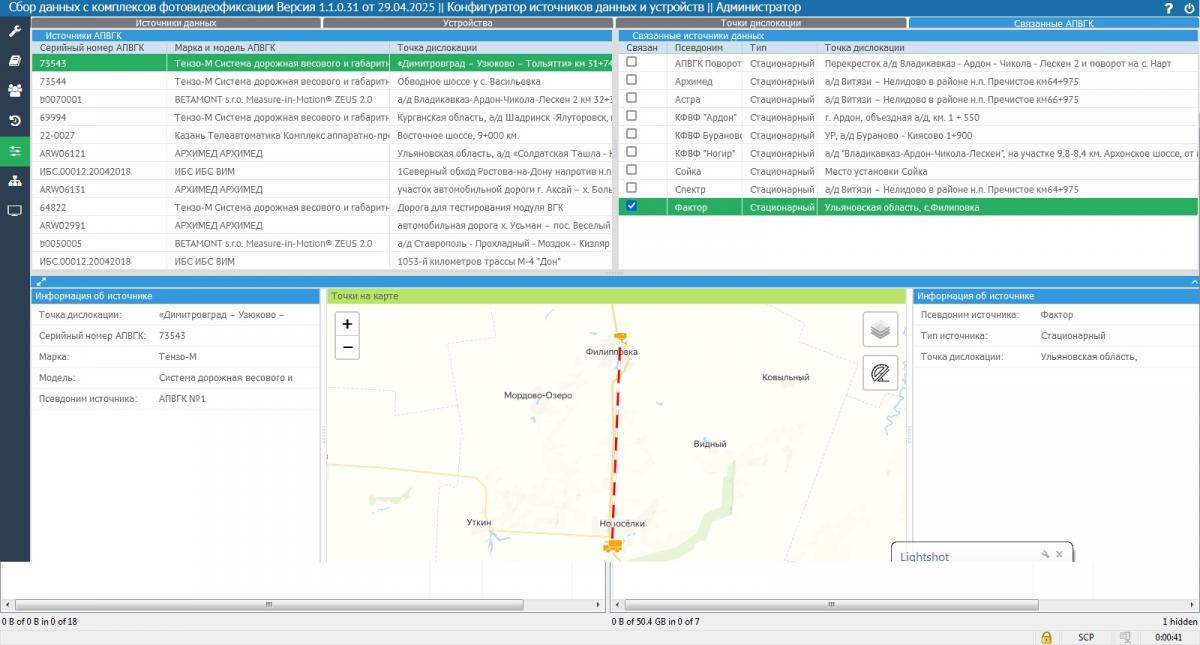Collapse the panel with the right chevron
Viewport: 1200px width, 645px height.
click(x=1193, y=283)
